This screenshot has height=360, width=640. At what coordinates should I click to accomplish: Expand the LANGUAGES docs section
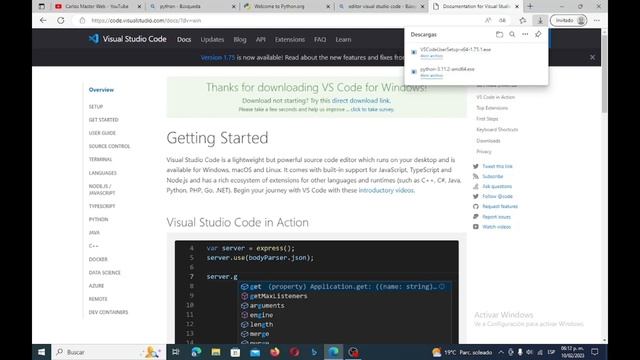102,173
